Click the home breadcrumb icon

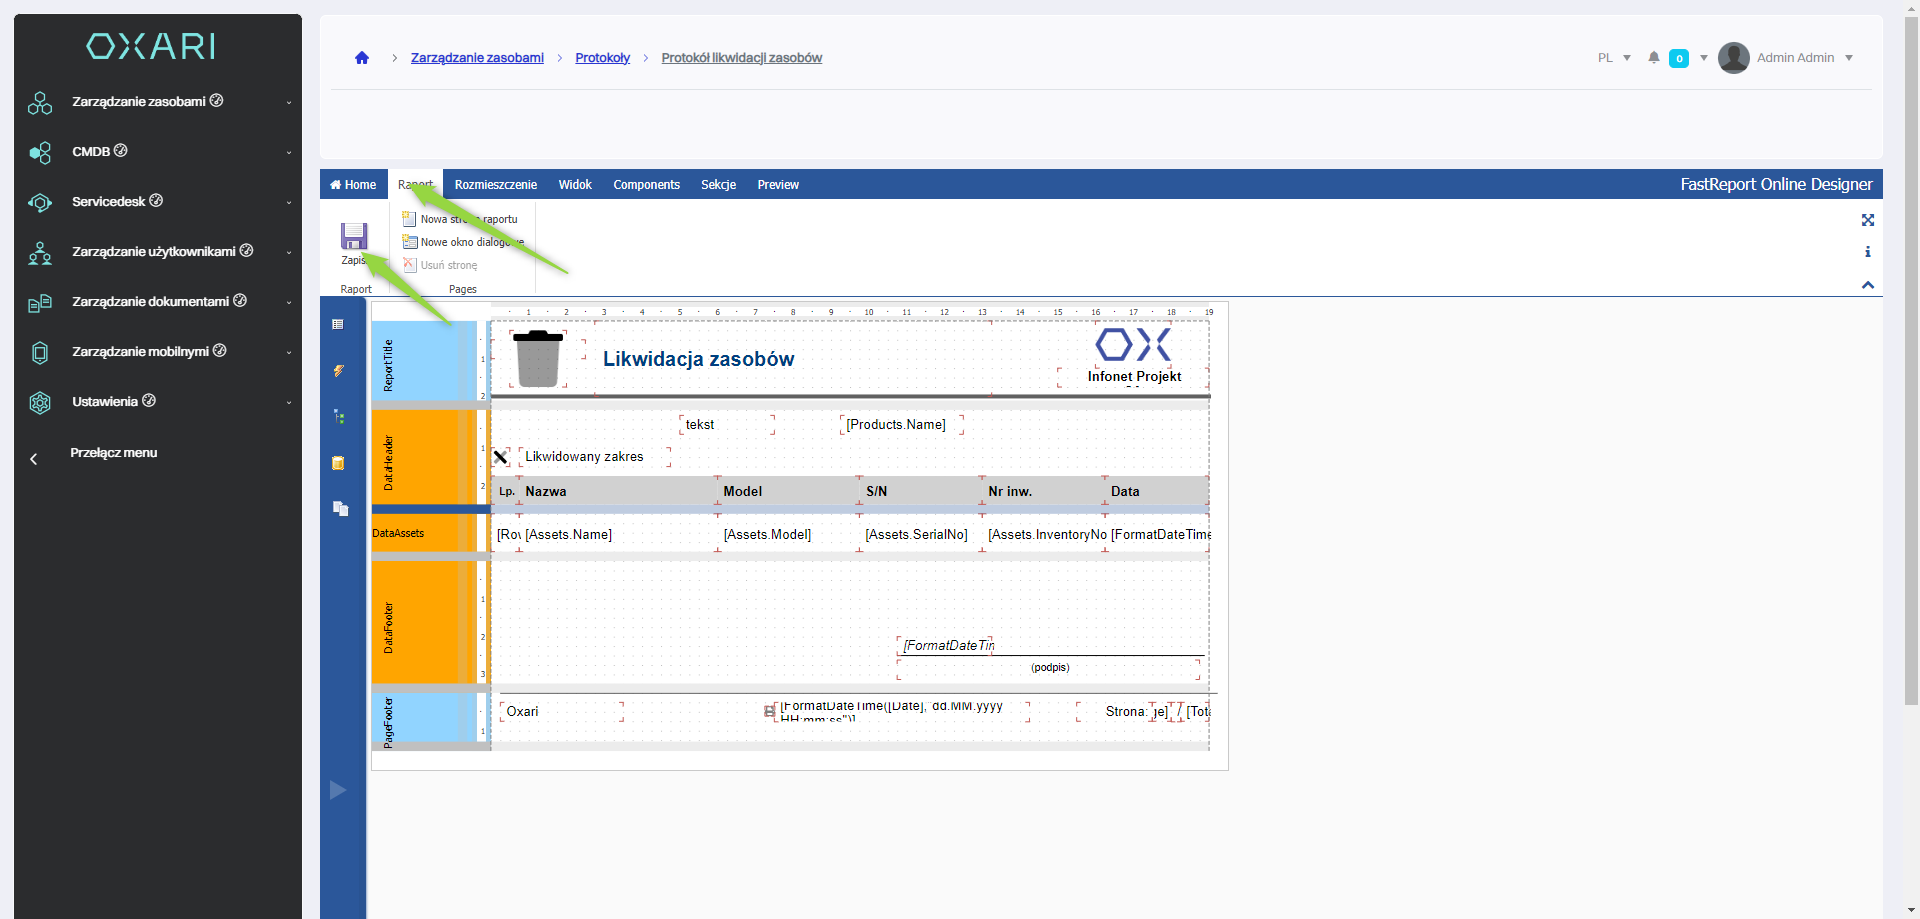pos(362,58)
